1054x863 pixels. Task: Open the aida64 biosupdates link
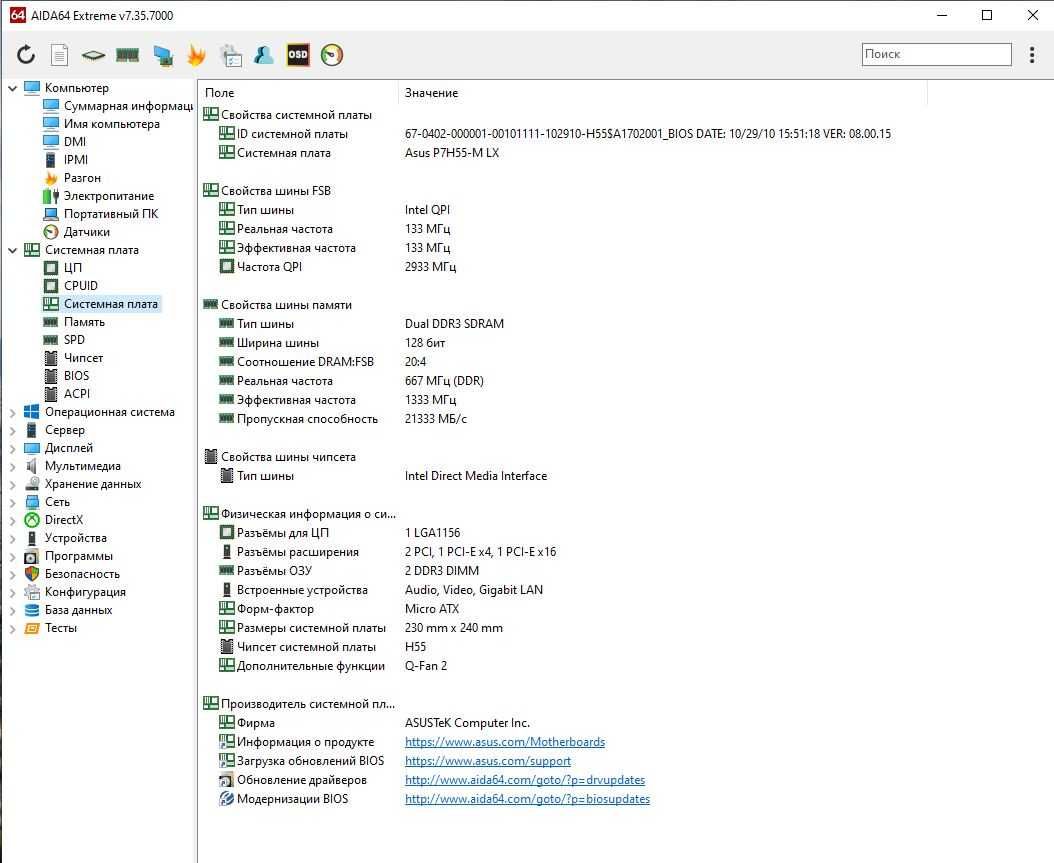[x=527, y=799]
